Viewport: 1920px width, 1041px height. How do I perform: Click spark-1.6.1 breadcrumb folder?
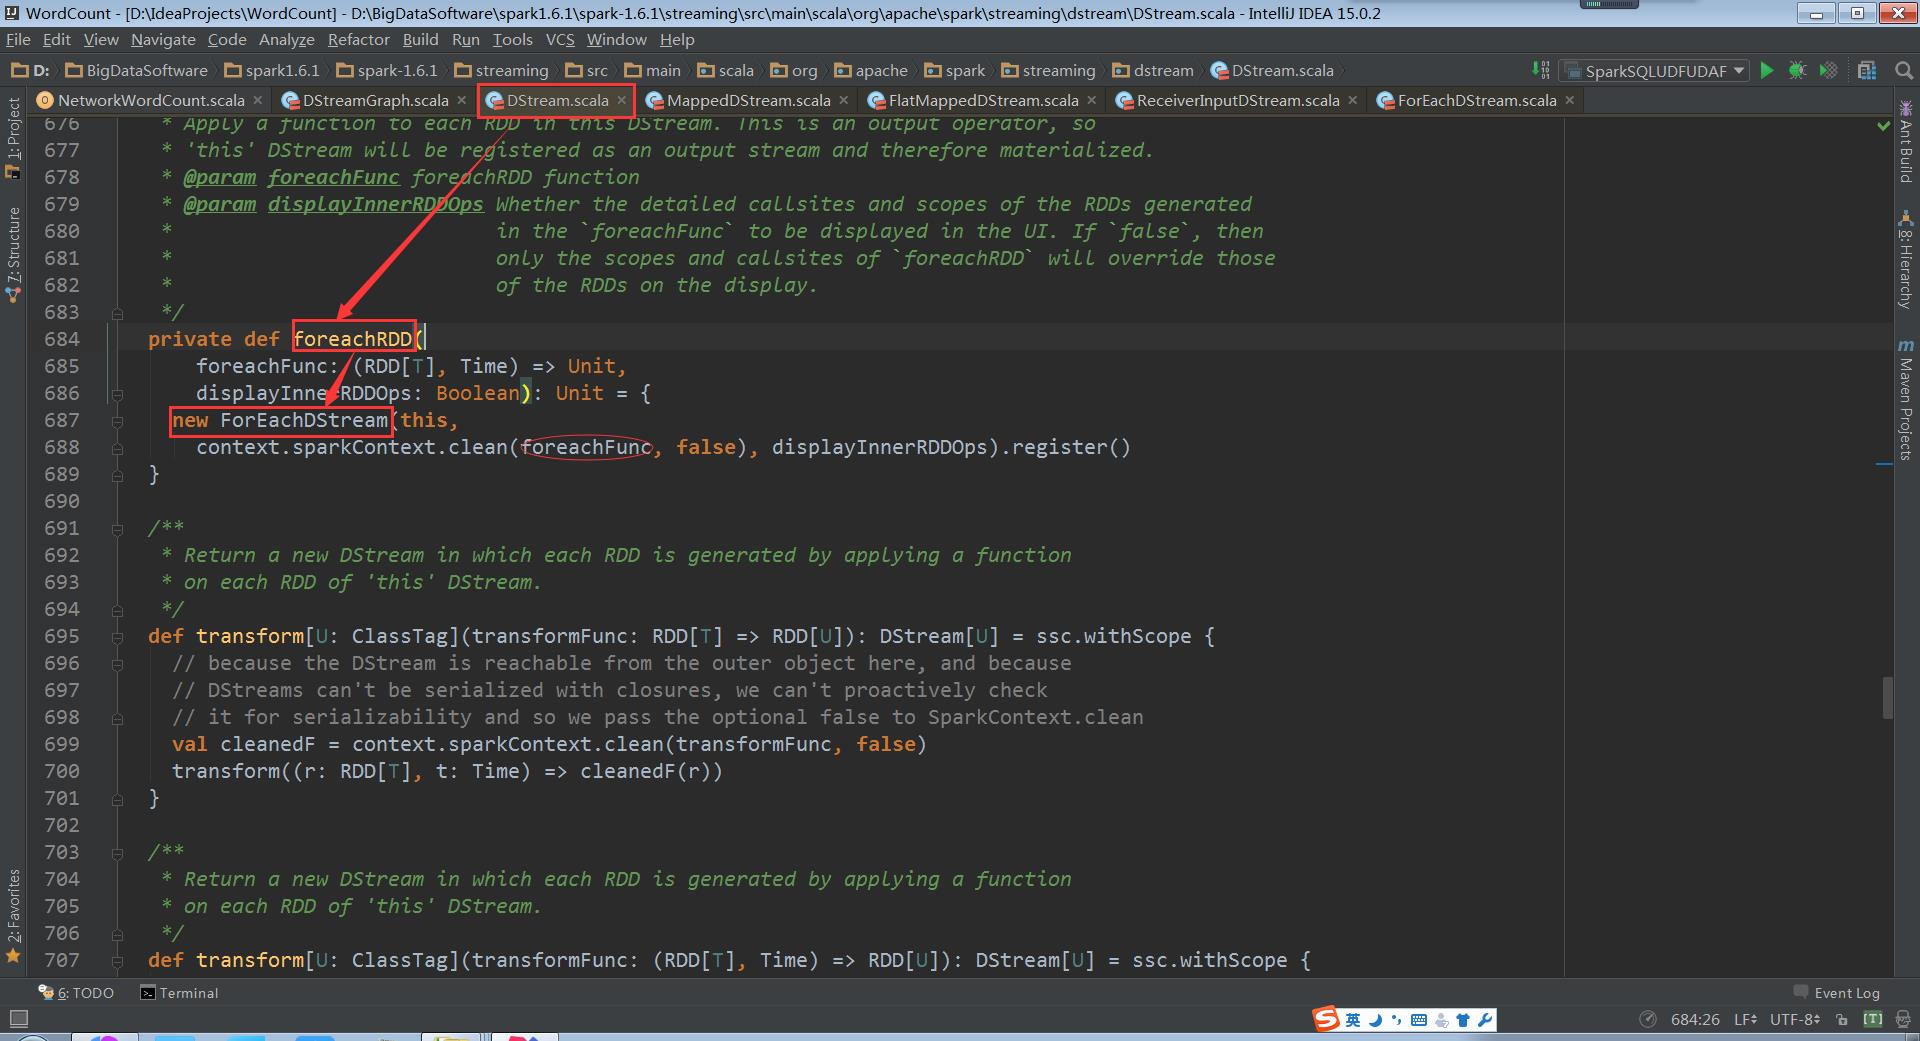(x=388, y=70)
